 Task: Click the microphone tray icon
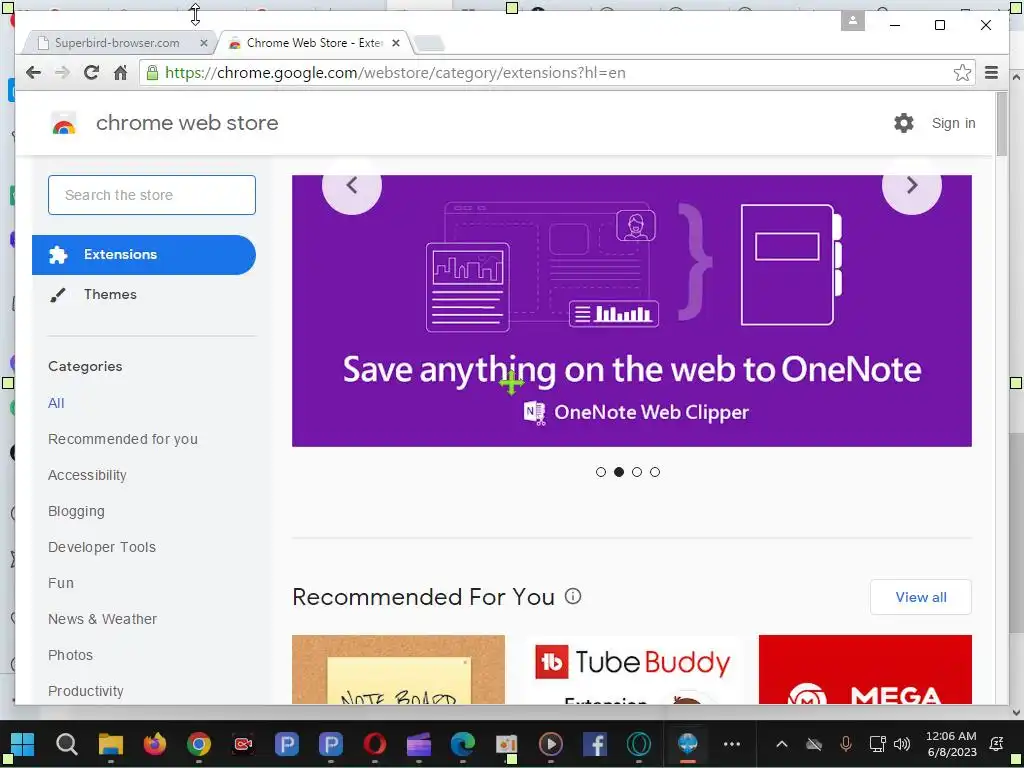point(845,744)
